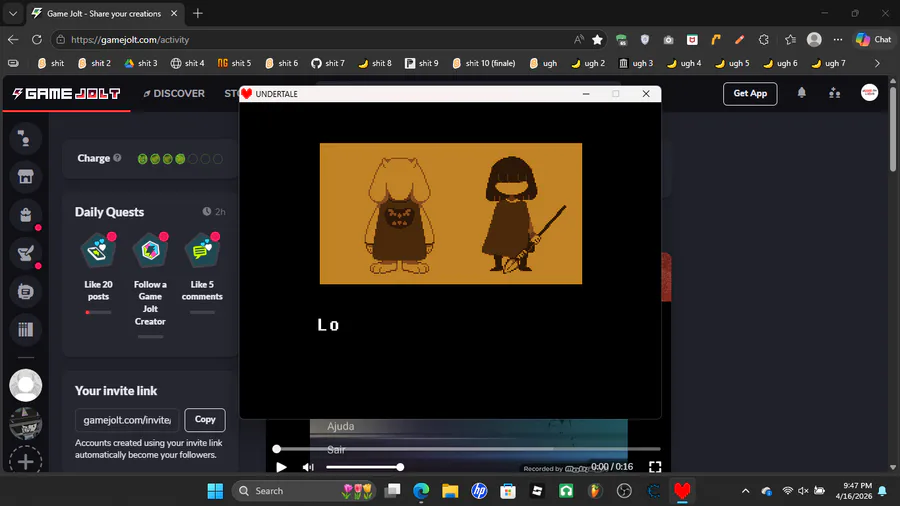This screenshot has width=900, height=506.
Task: Open the library icon in left sidebar
Action: (x=25, y=329)
